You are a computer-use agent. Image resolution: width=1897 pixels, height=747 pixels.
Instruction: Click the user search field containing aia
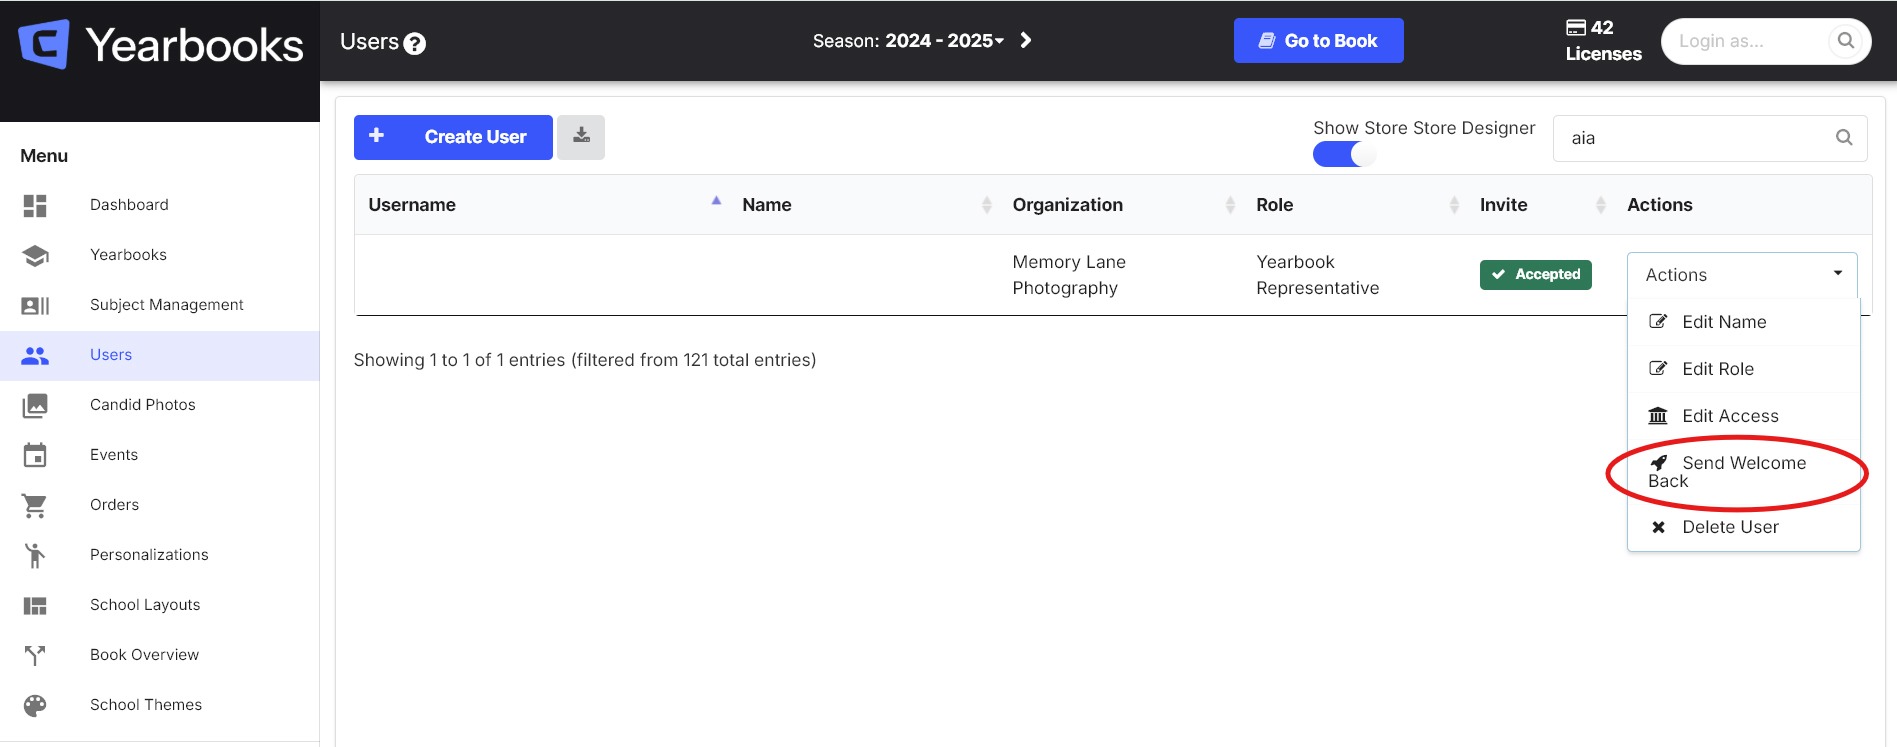coord(1709,138)
